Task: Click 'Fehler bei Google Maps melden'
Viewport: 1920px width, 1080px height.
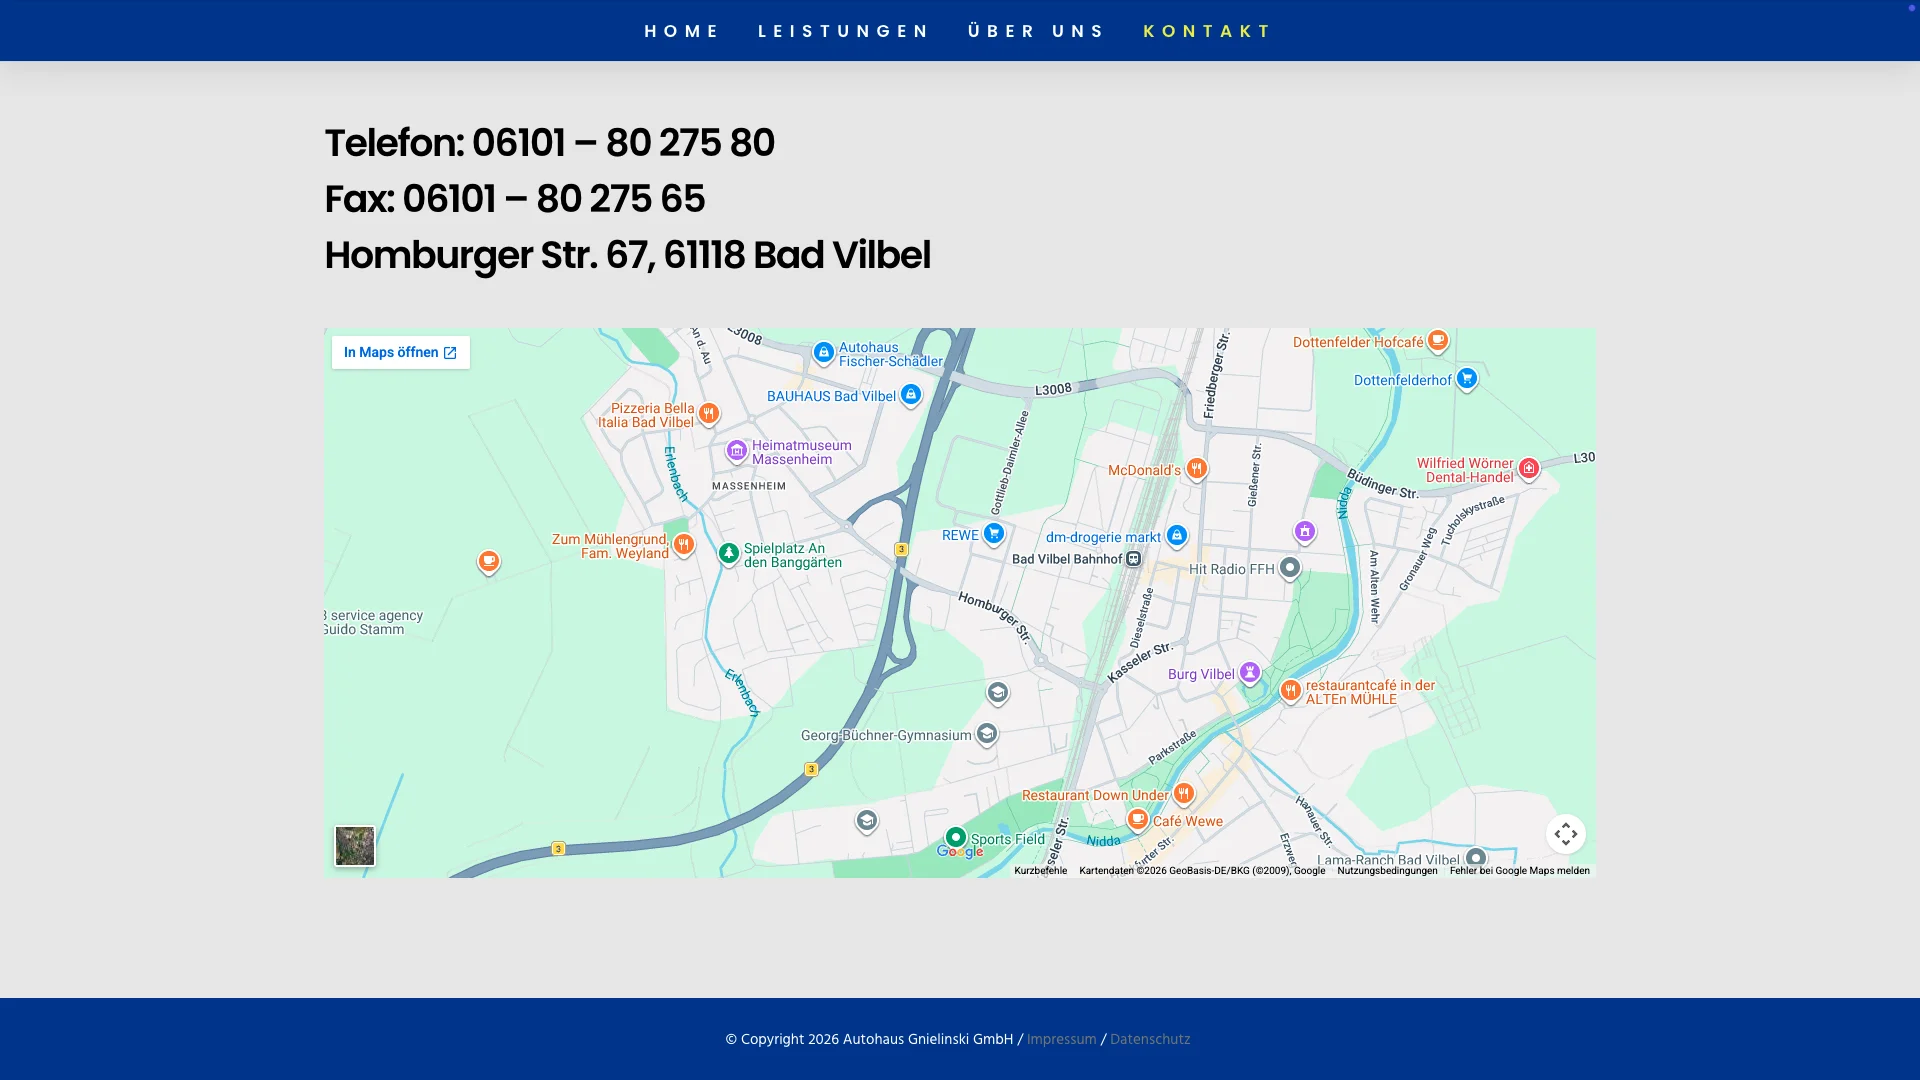Action: pyautogui.click(x=1519, y=871)
